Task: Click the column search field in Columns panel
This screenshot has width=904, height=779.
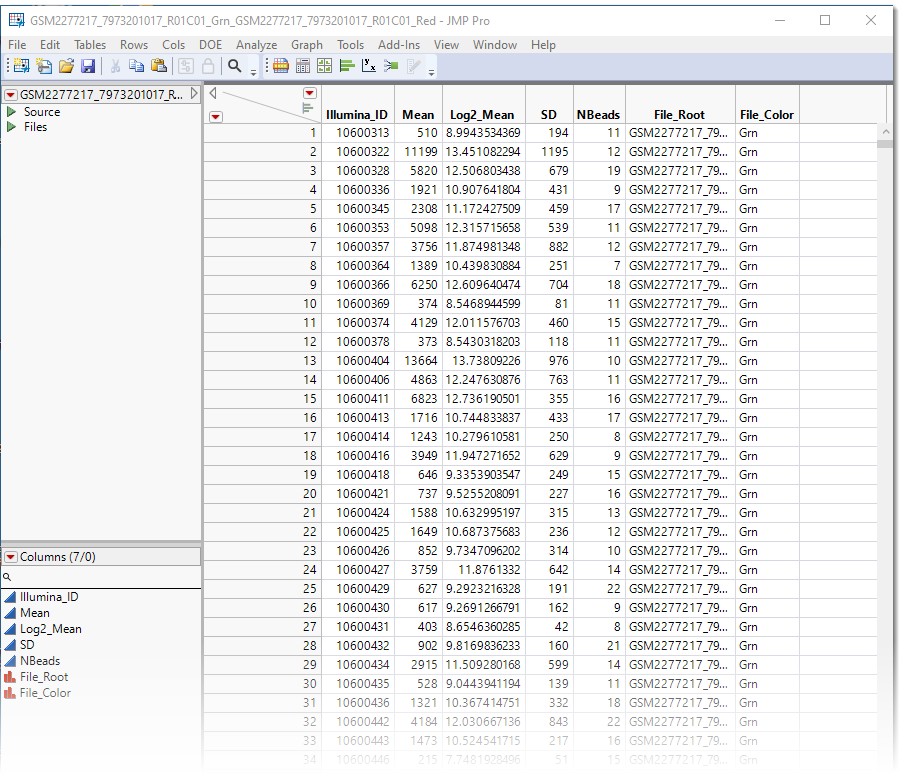Action: [x=100, y=577]
